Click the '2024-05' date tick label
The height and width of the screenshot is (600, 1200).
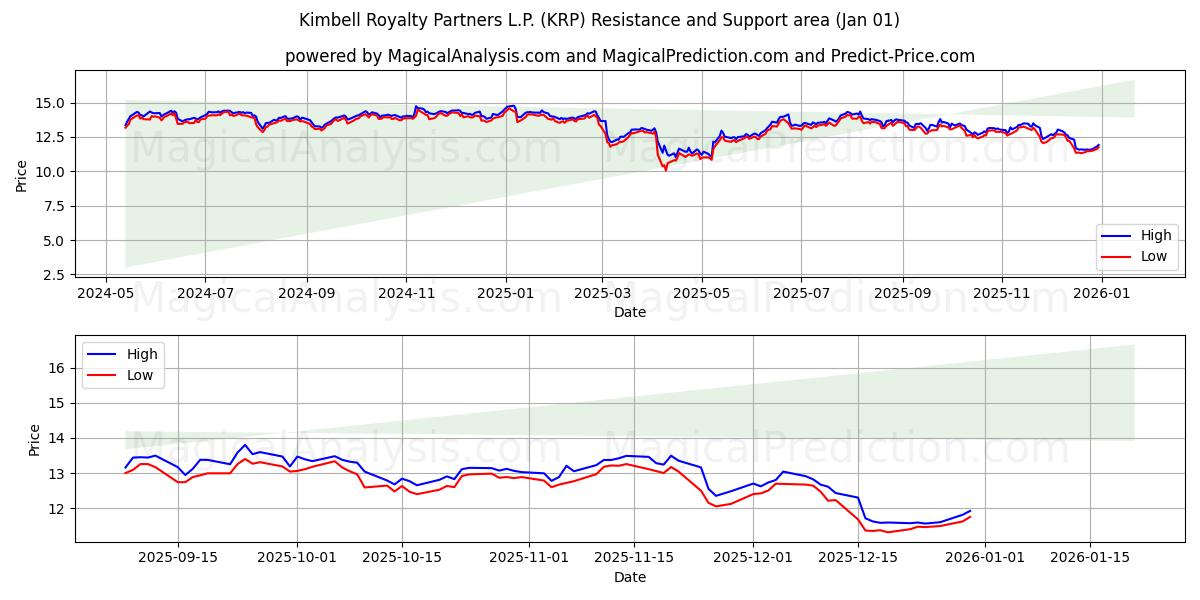coord(106,293)
